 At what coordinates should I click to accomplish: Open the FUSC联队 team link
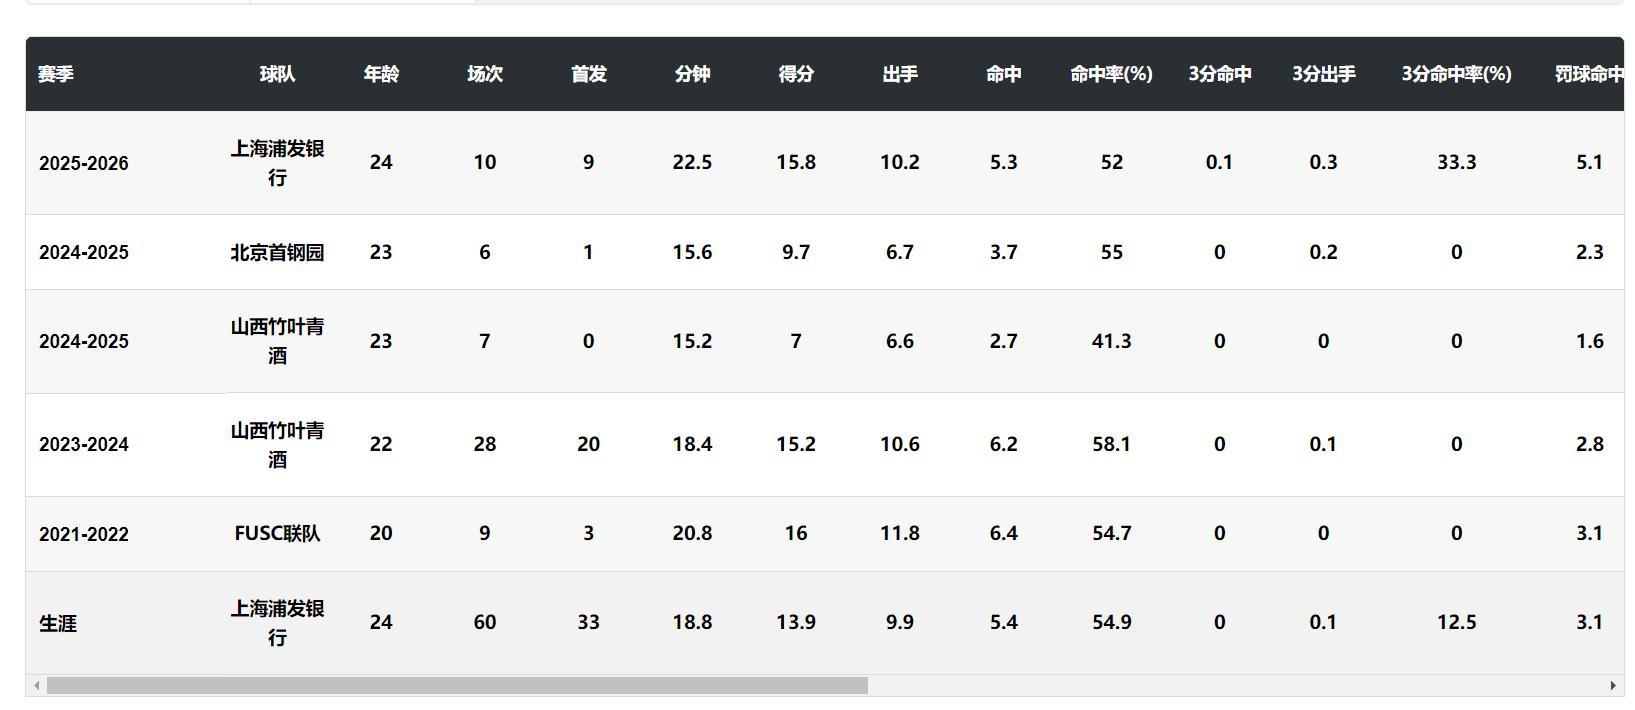click(x=277, y=534)
